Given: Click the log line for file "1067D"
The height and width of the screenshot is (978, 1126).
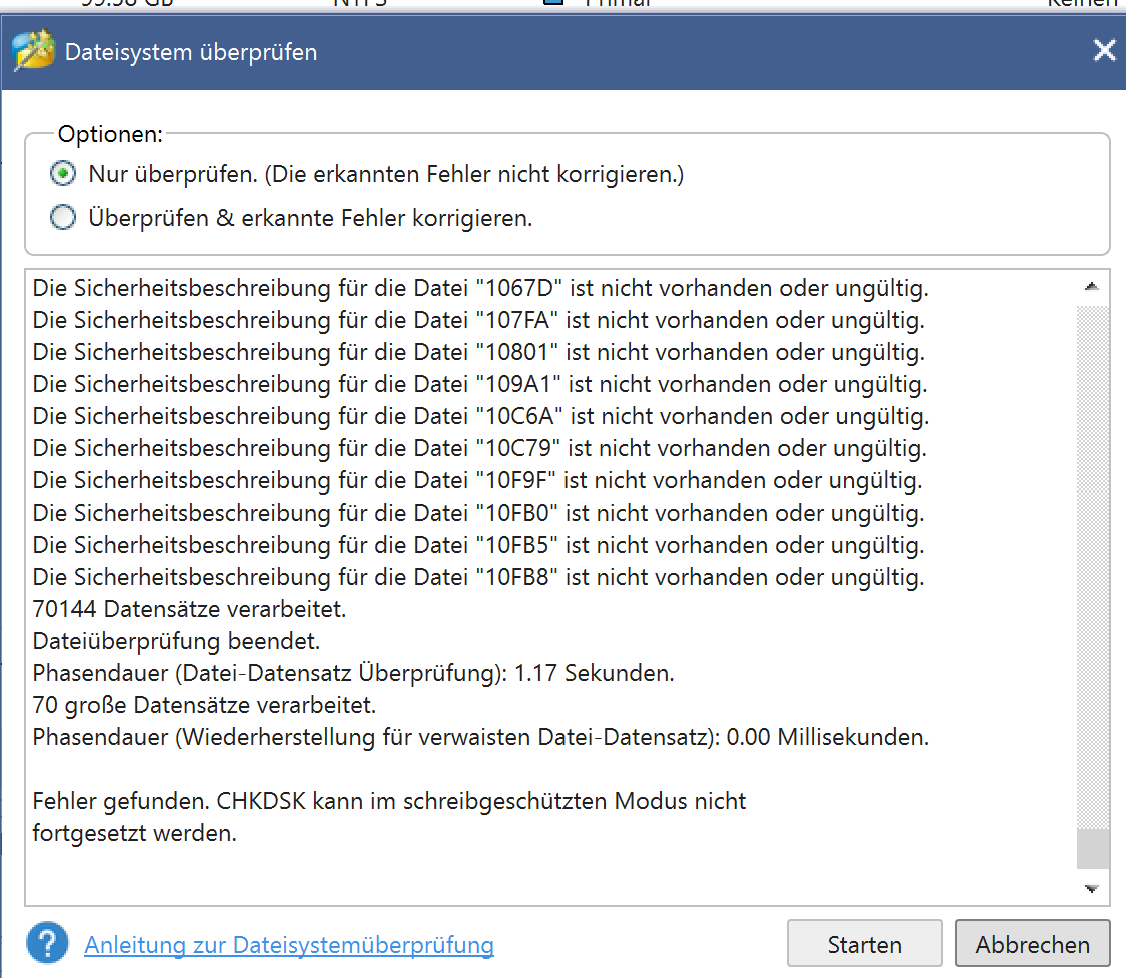Looking at the screenshot, I should point(481,290).
